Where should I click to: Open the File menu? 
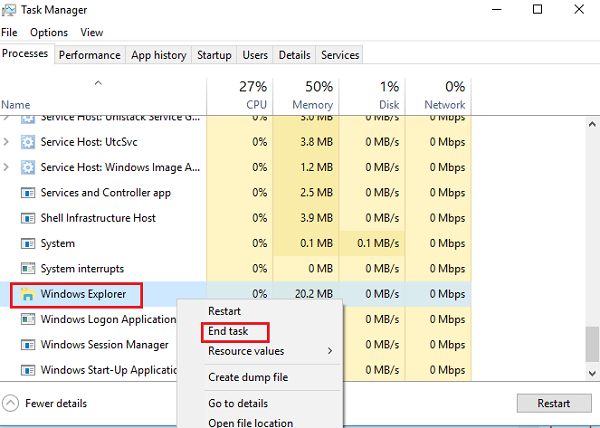click(9, 33)
